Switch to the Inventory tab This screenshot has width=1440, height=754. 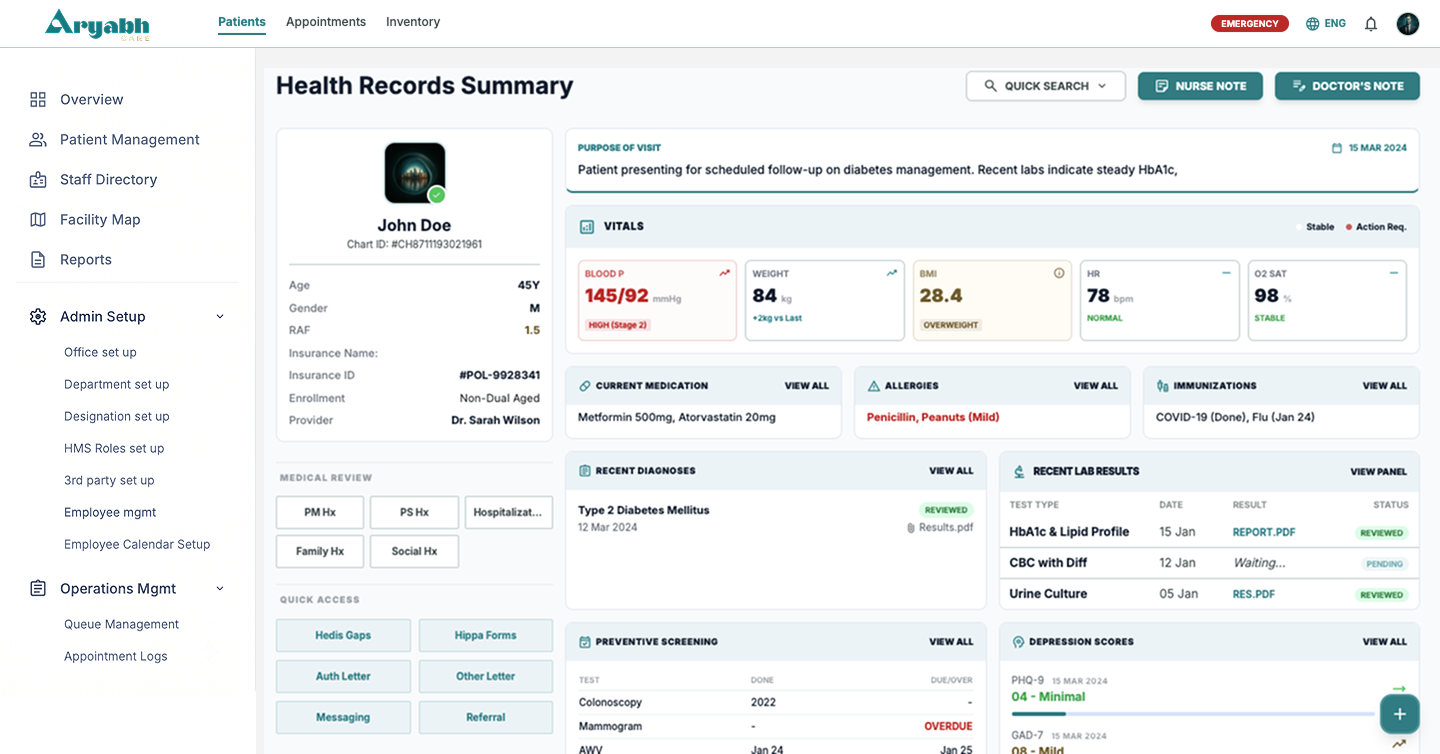point(413,22)
